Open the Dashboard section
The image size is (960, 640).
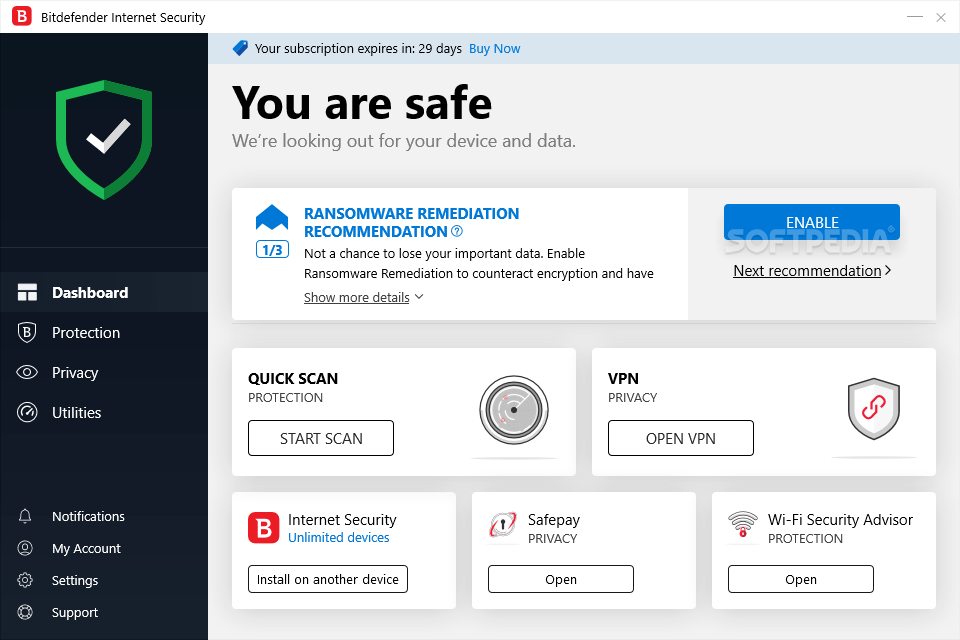point(104,292)
